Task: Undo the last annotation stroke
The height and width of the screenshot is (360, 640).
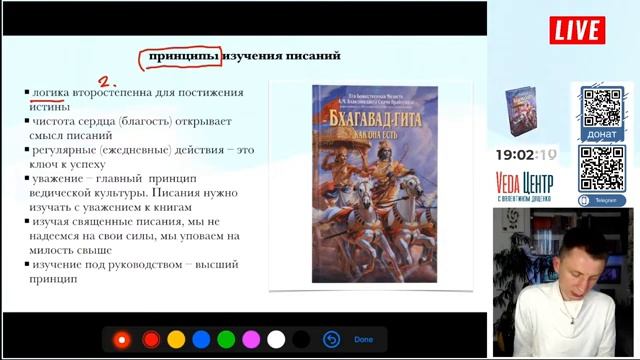Action: click(331, 340)
